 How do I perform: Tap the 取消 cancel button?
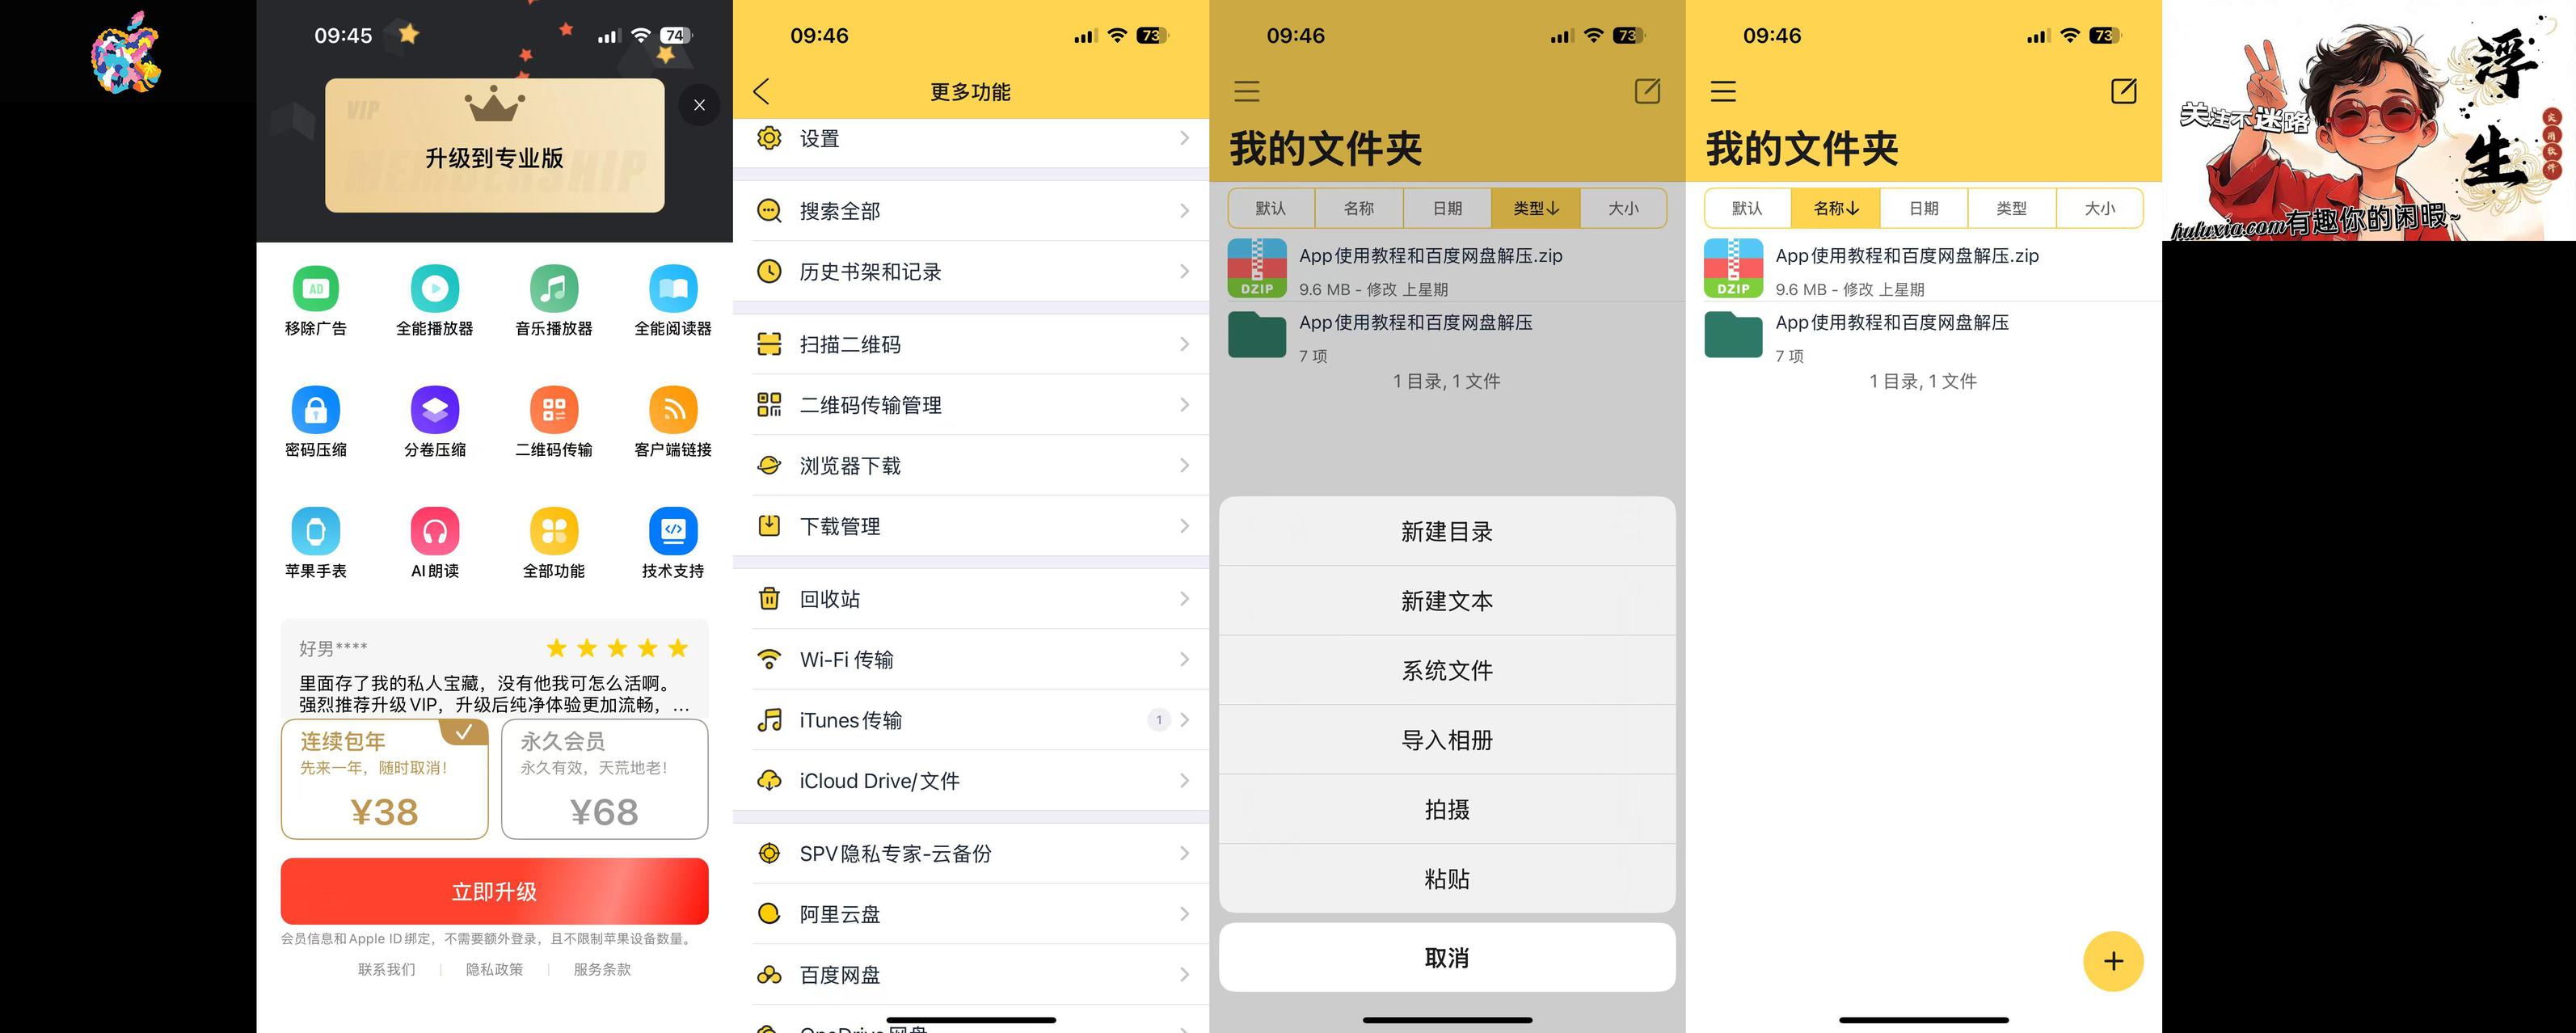tap(1446, 958)
